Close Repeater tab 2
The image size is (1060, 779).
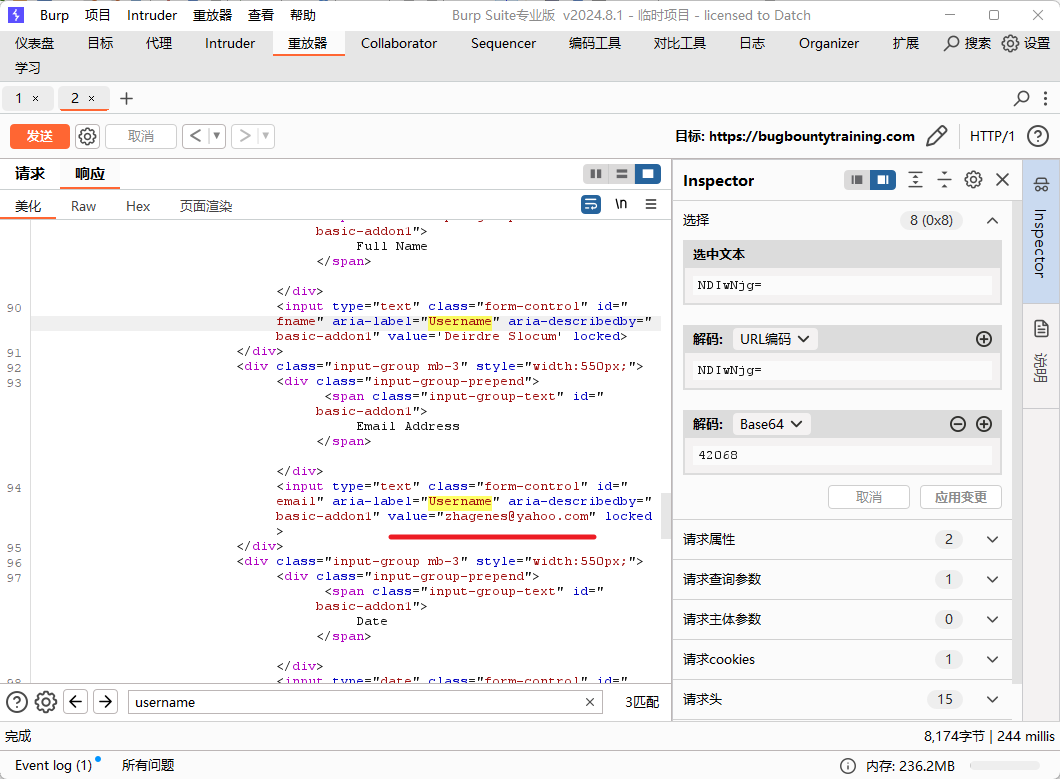(91, 99)
